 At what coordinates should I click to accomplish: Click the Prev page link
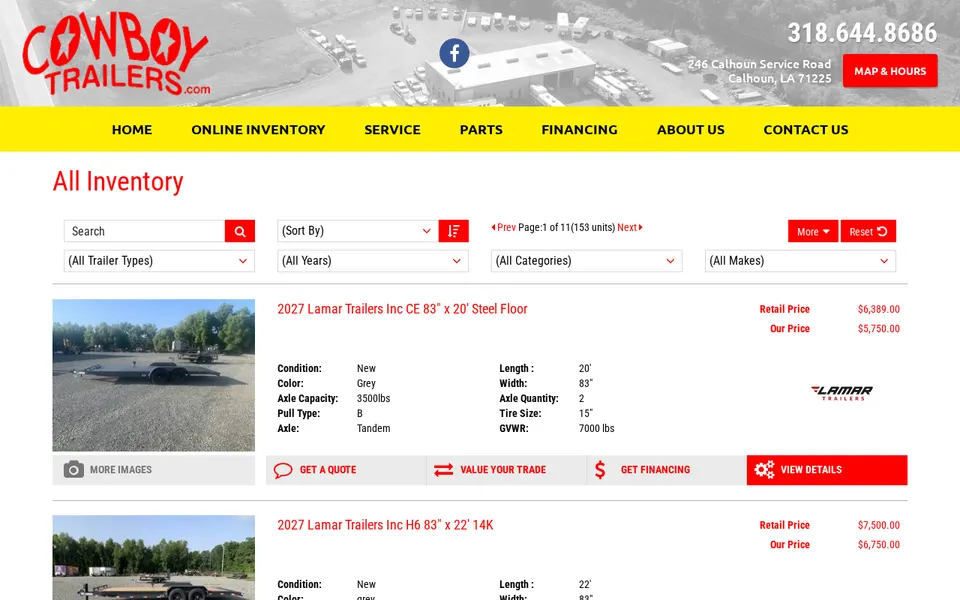coord(504,227)
